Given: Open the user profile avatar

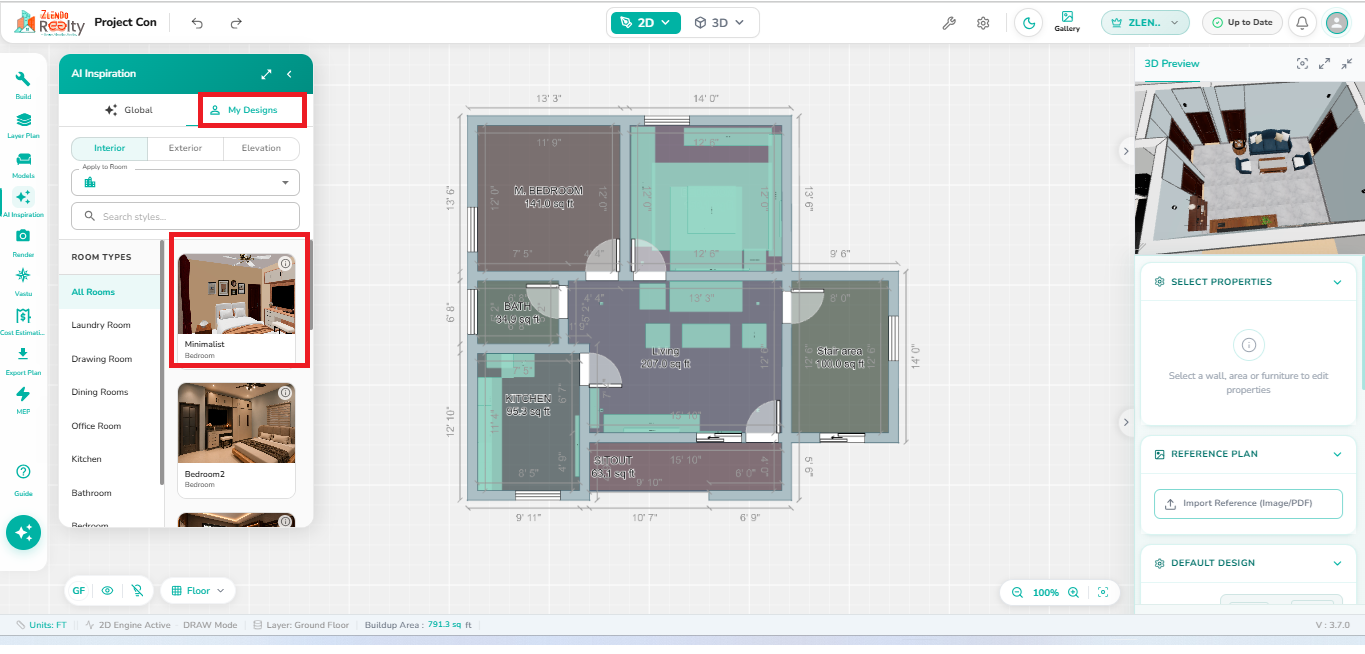Looking at the screenshot, I should tap(1336, 22).
